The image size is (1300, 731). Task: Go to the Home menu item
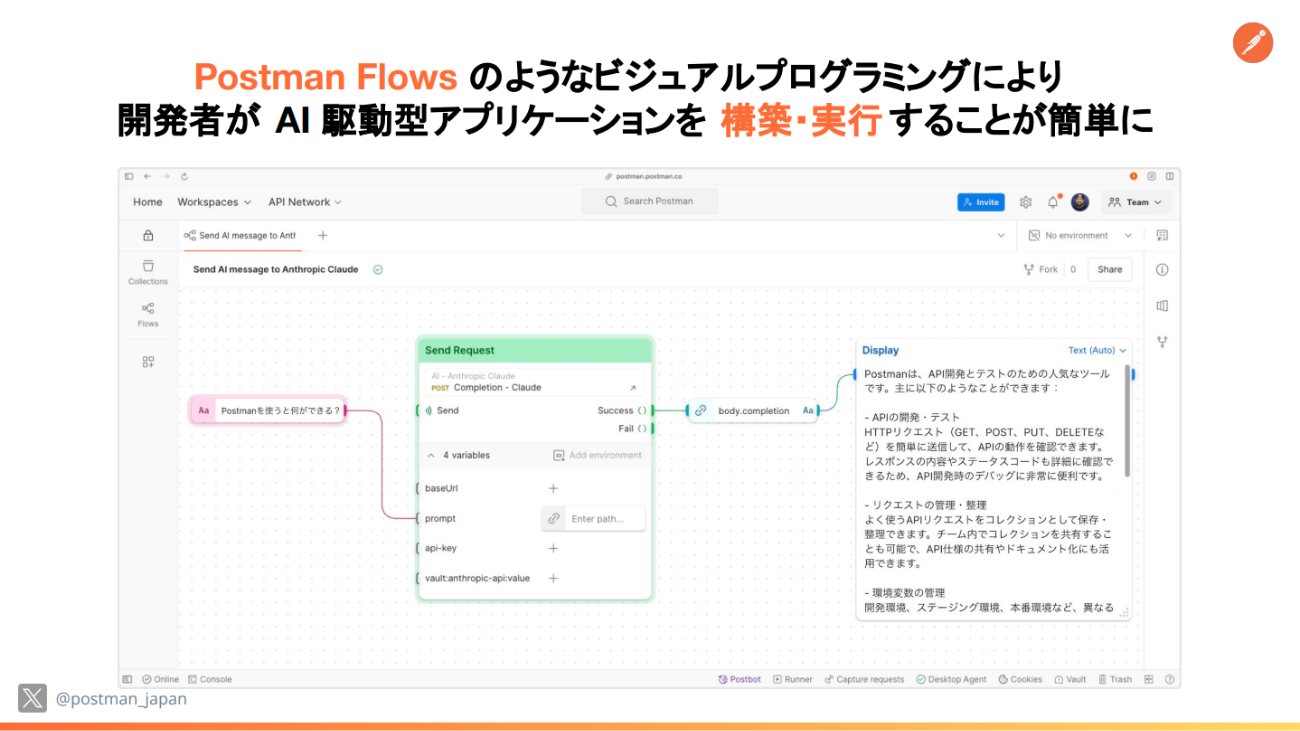[148, 202]
